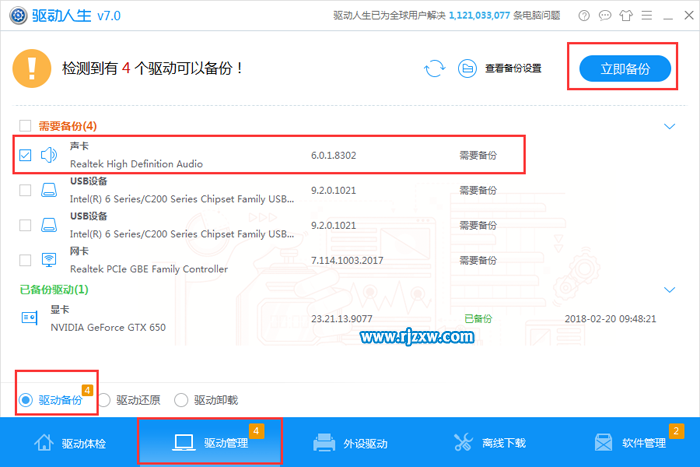Check the Realtek PCIe GBE network card checkbox
700x467 pixels.
(26, 260)
